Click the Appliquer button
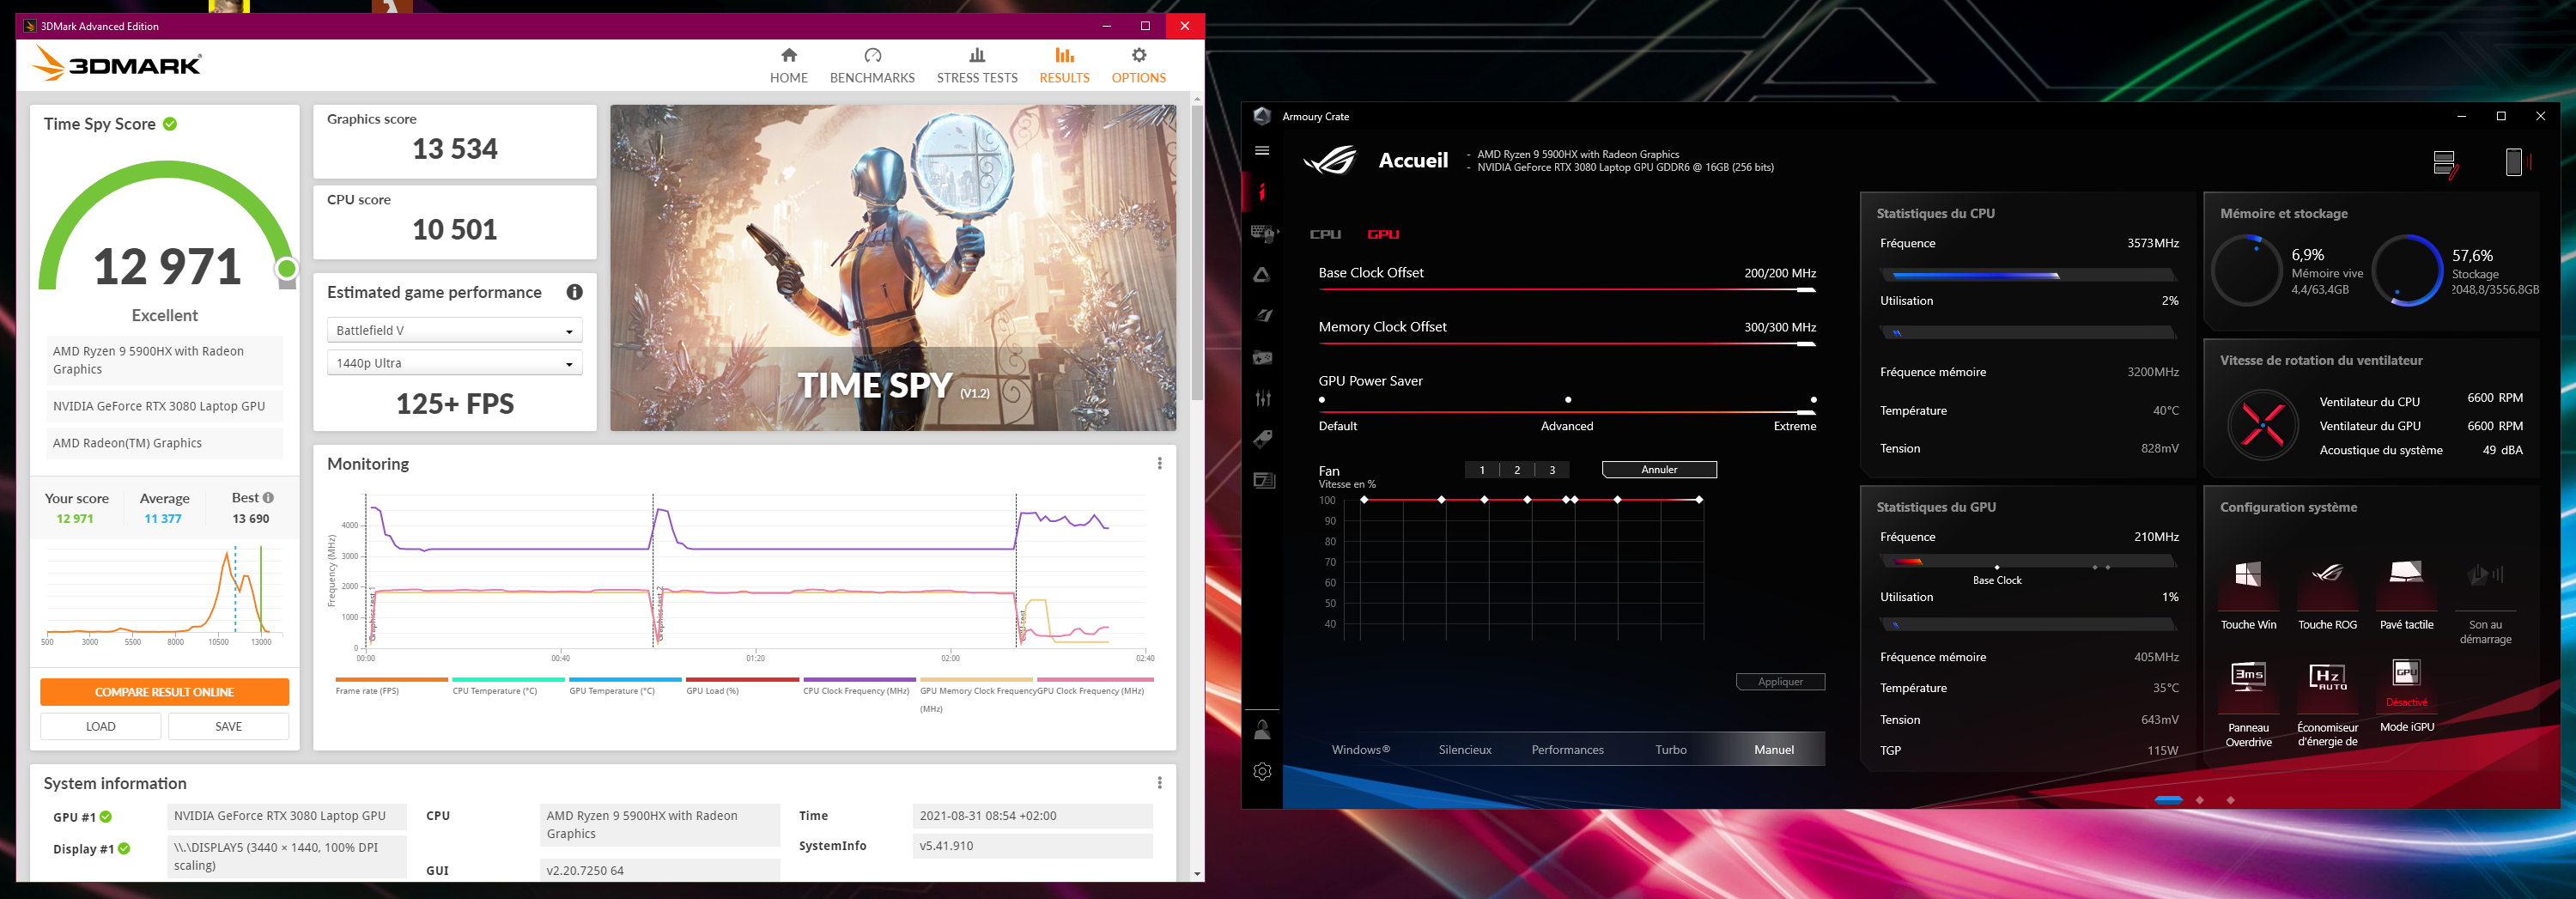Screen dimensions: 2576x899 (x=1780, y=682)
